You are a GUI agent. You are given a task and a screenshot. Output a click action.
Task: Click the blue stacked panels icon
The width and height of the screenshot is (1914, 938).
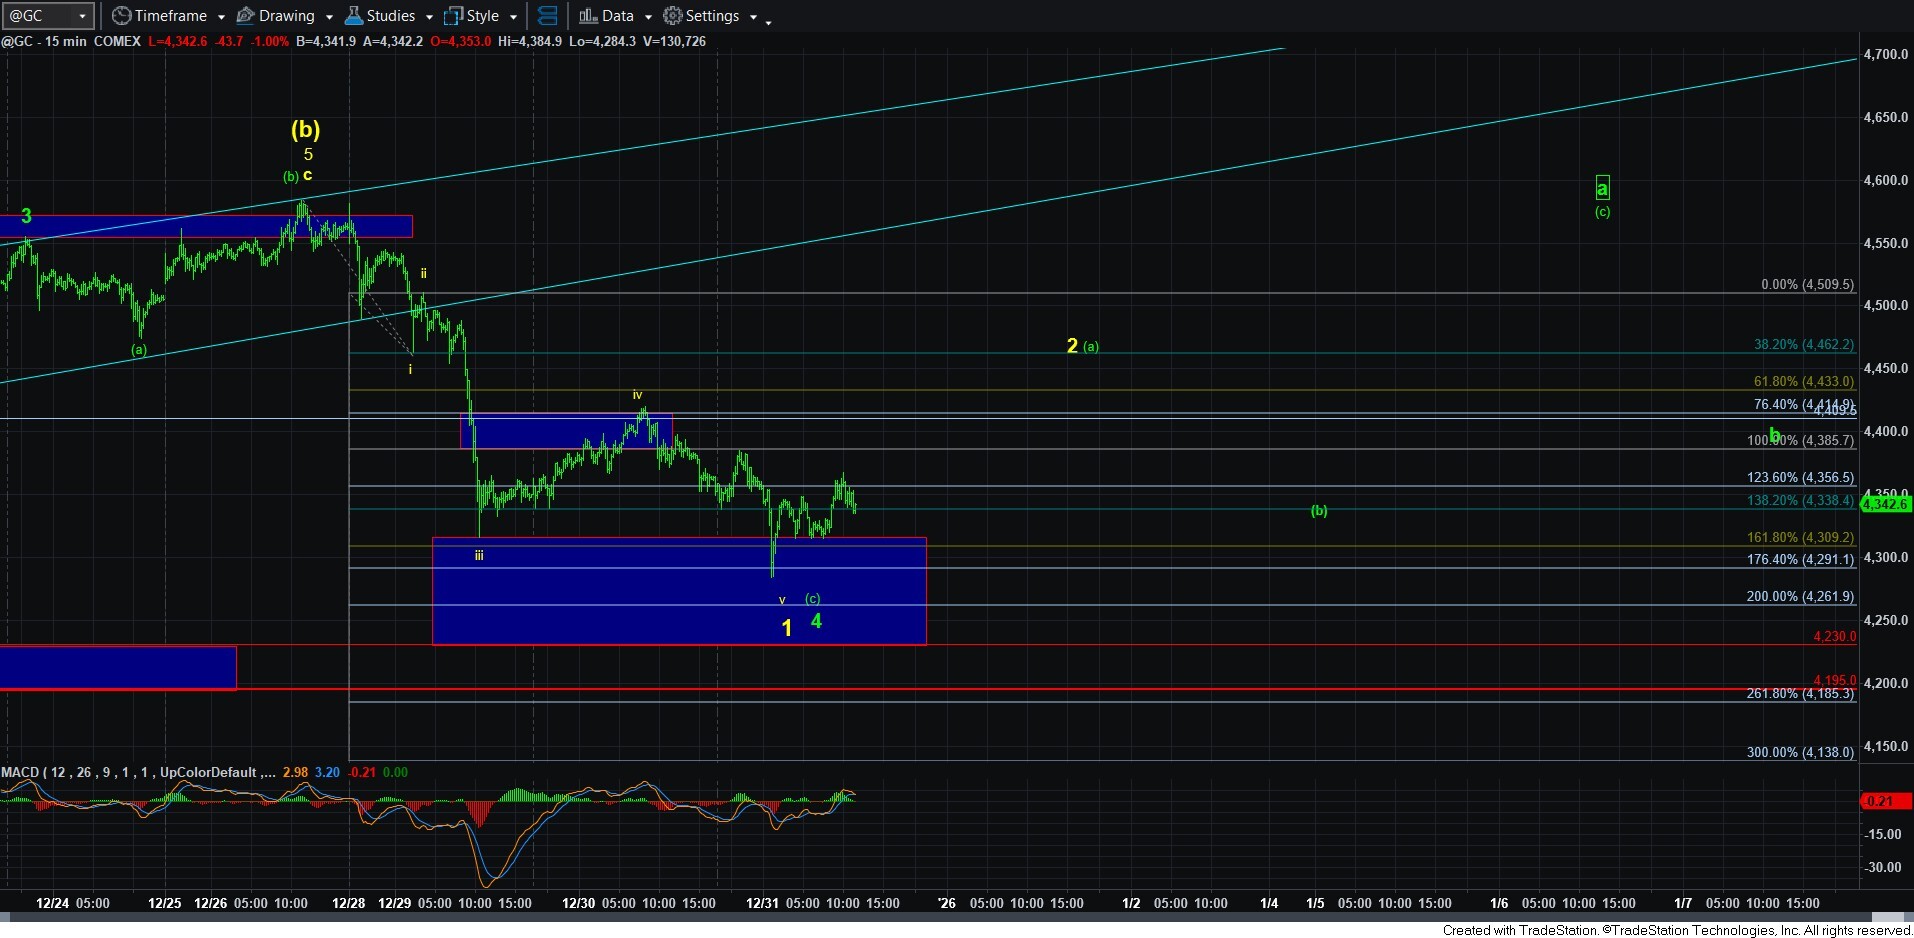pos(547,16)
